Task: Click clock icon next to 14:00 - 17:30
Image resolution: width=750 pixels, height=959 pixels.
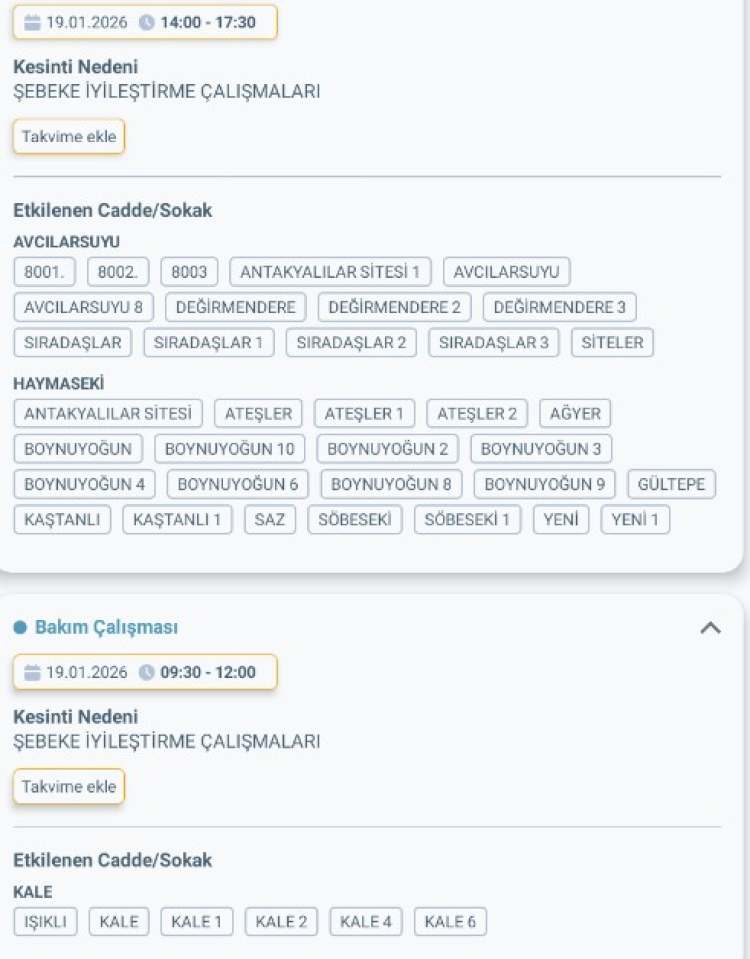Action: 147,22
